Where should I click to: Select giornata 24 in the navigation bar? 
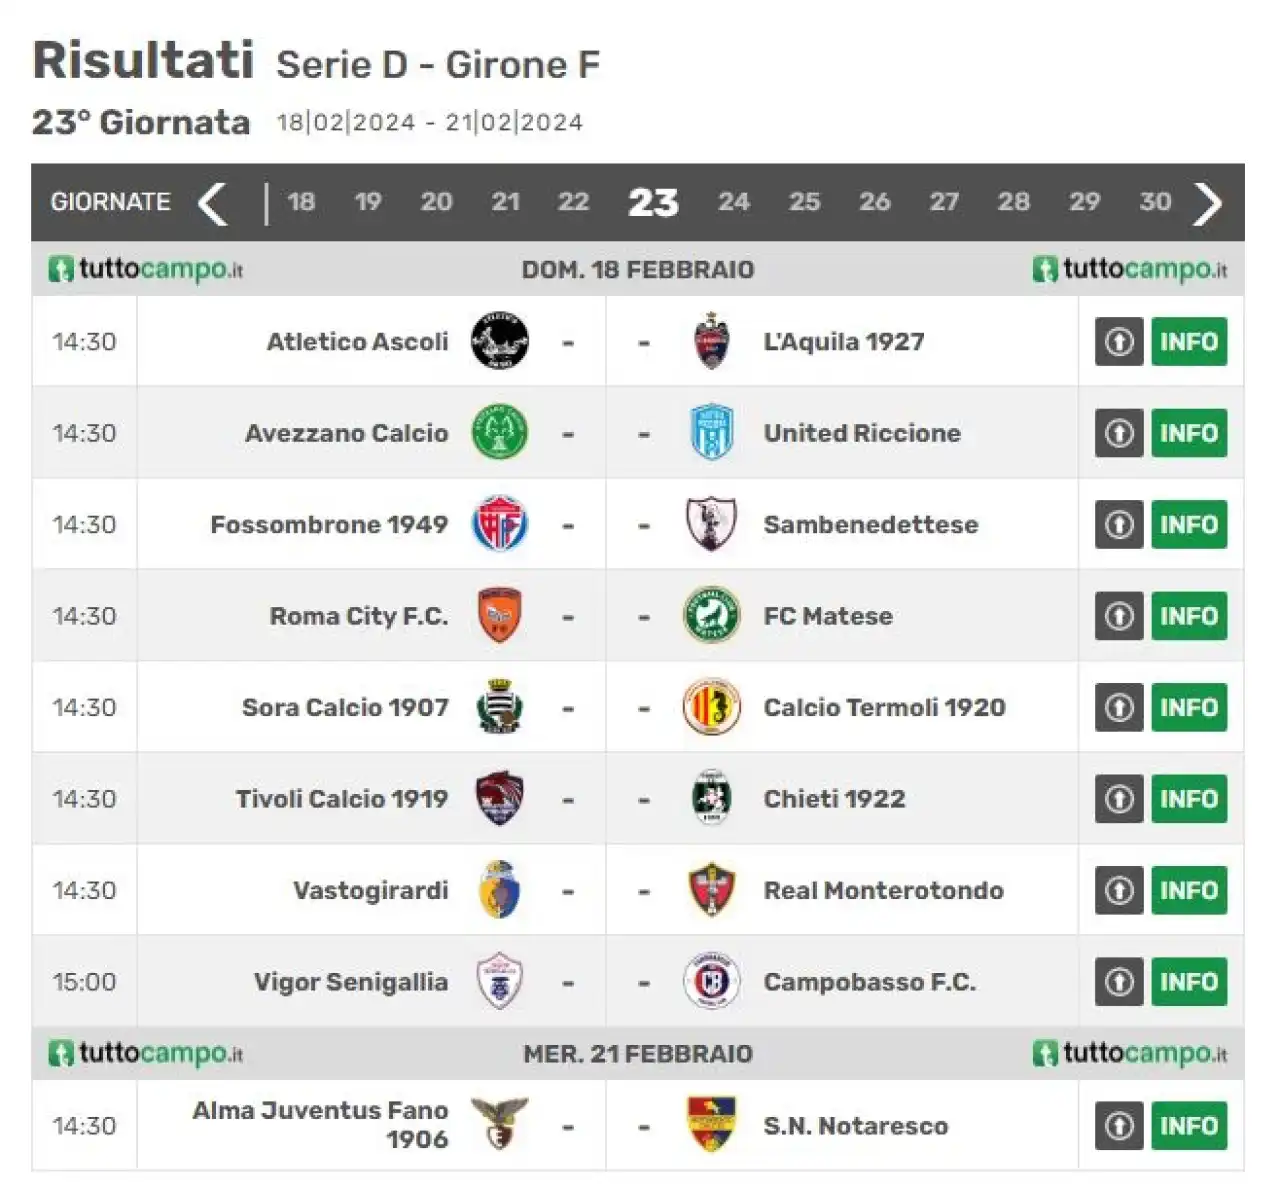pos(733,202)
